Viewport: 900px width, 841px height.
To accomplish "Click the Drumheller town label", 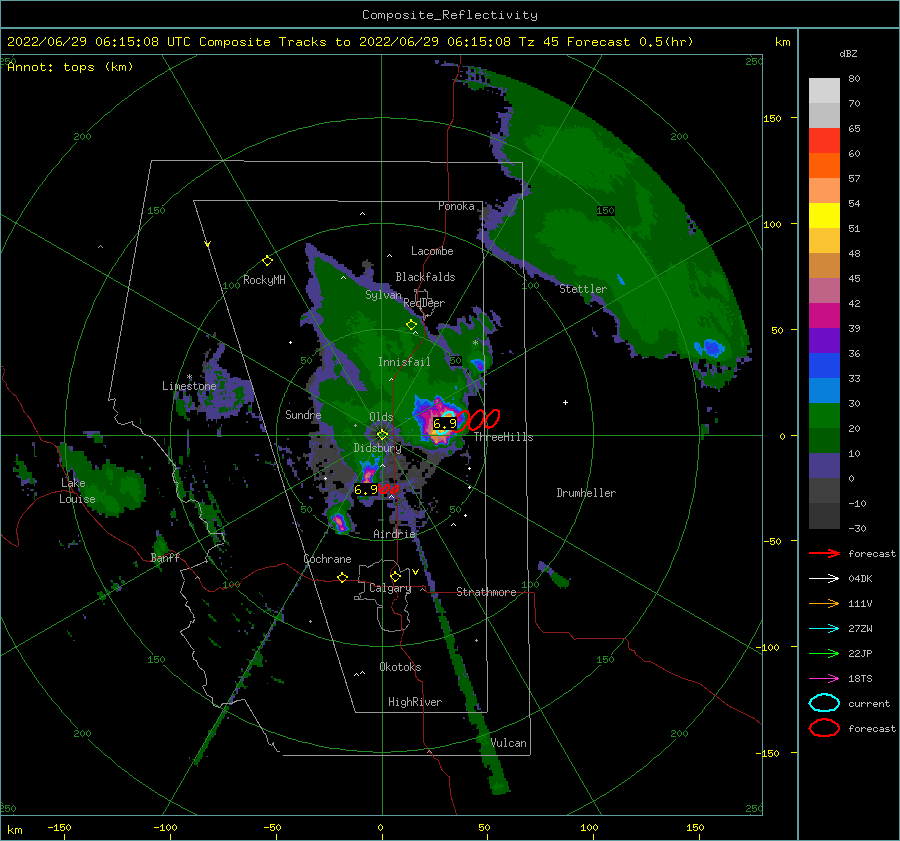I will click(x=586, y=493).
